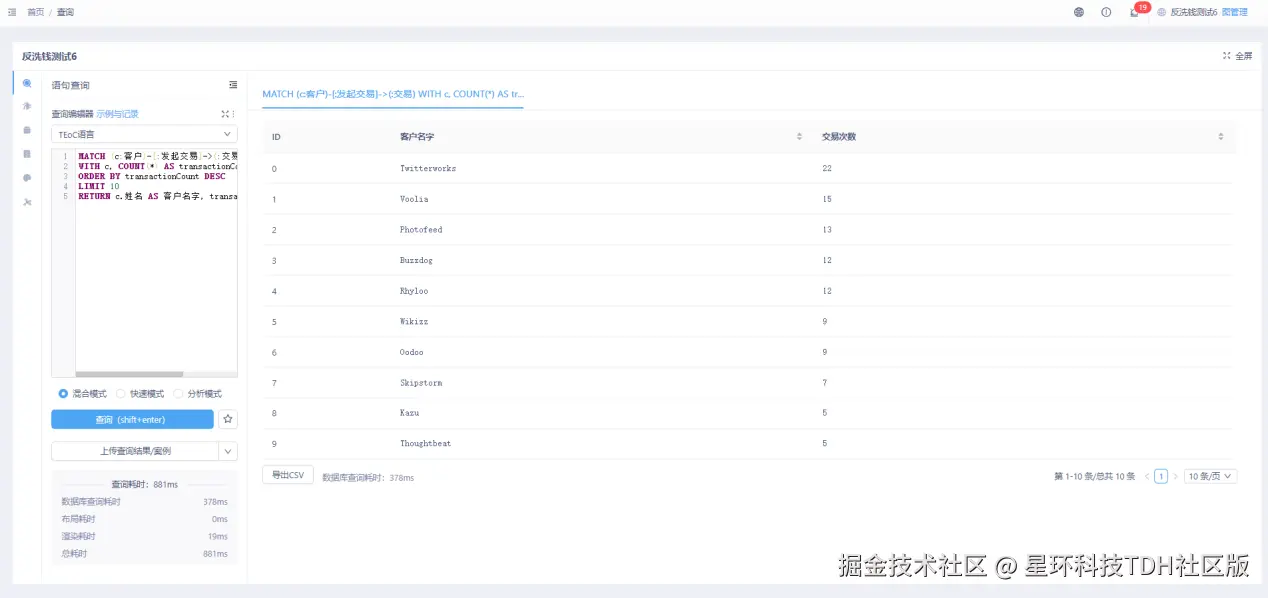Click the third left sidebar printer-like icon
1268x598 pixels.
pos(27,130)
